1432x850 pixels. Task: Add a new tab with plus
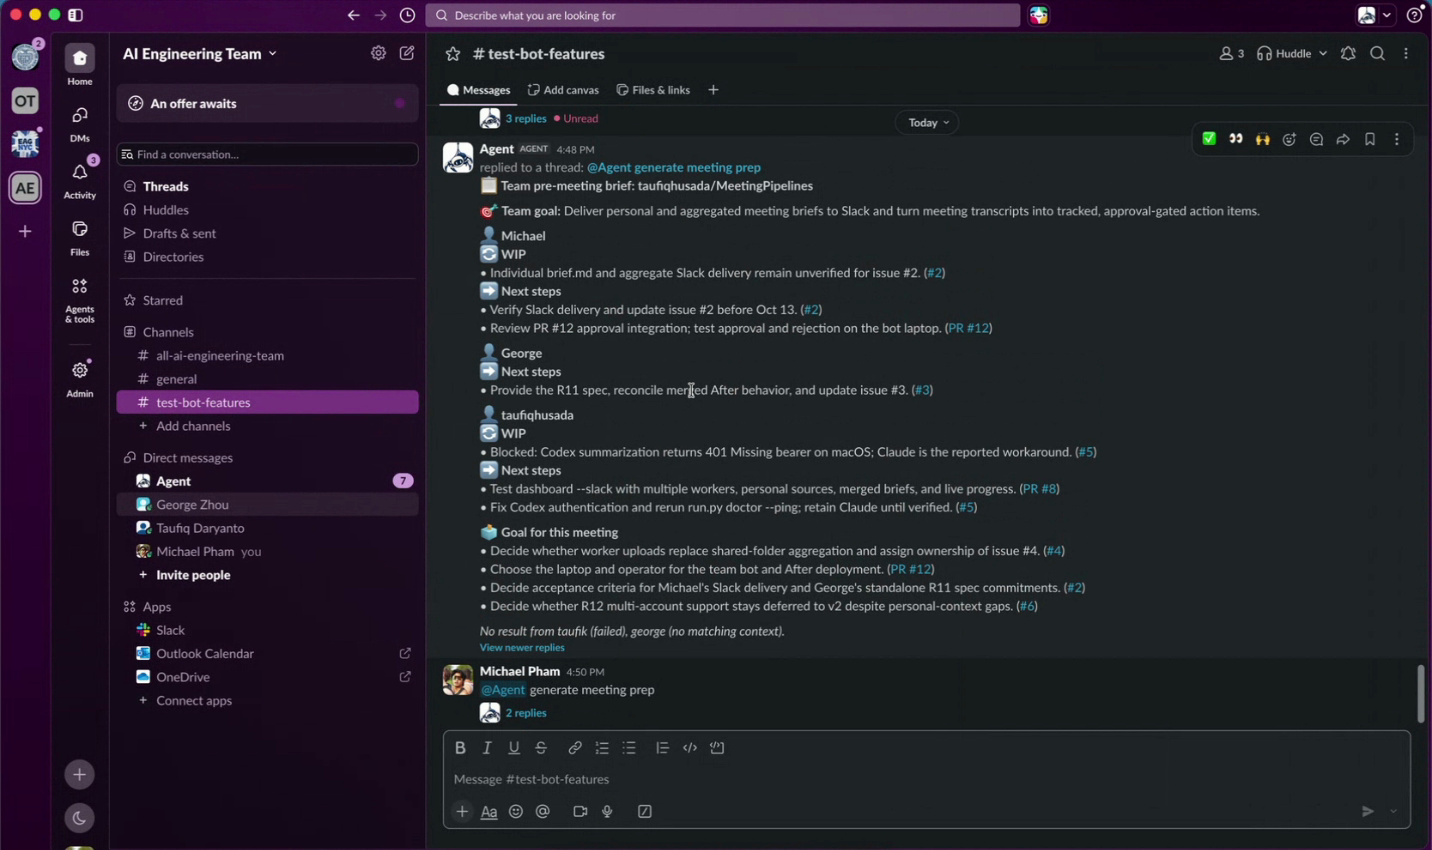coord(713,90)
